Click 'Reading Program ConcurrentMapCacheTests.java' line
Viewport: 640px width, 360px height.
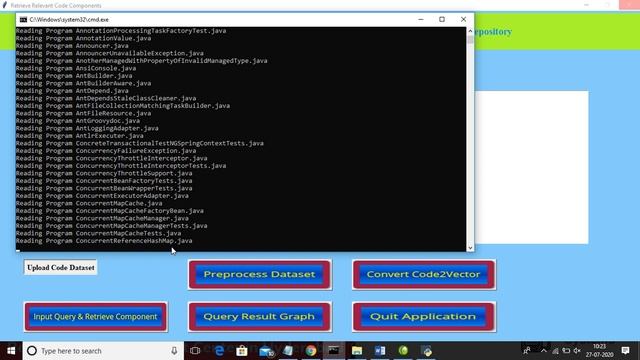98,233
